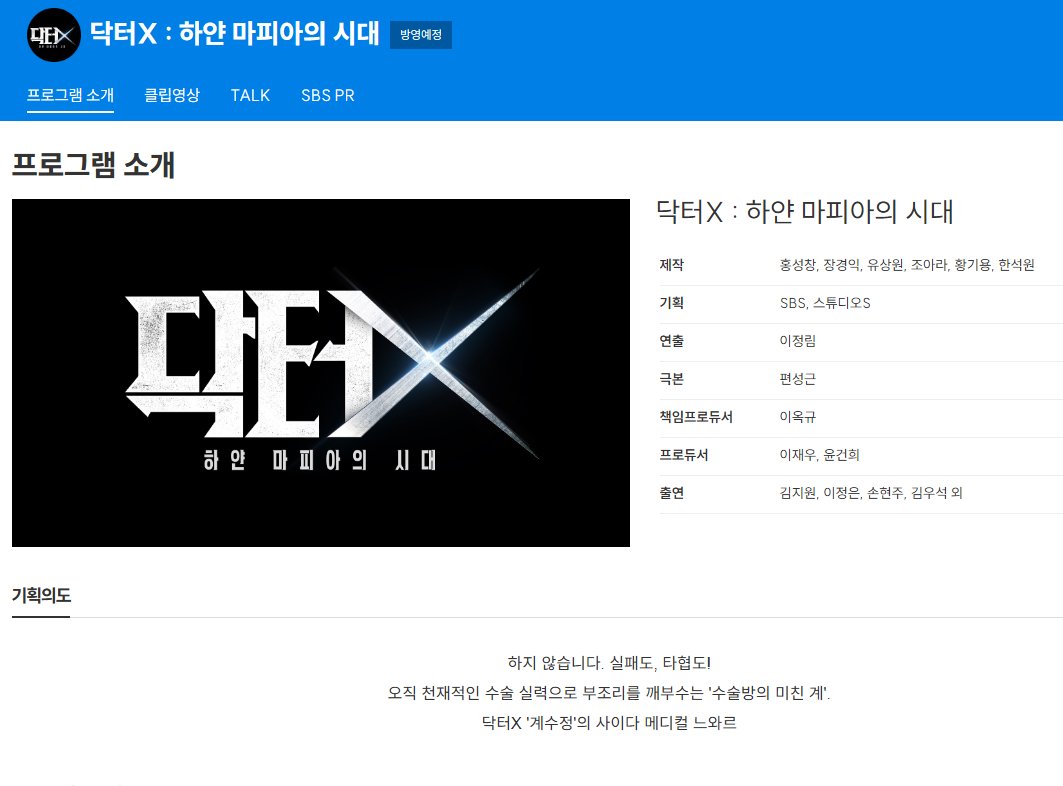The image size is (1063, 786).
Task: Open the 프로그램 소개 tab
Action: (x=71, y=95)
